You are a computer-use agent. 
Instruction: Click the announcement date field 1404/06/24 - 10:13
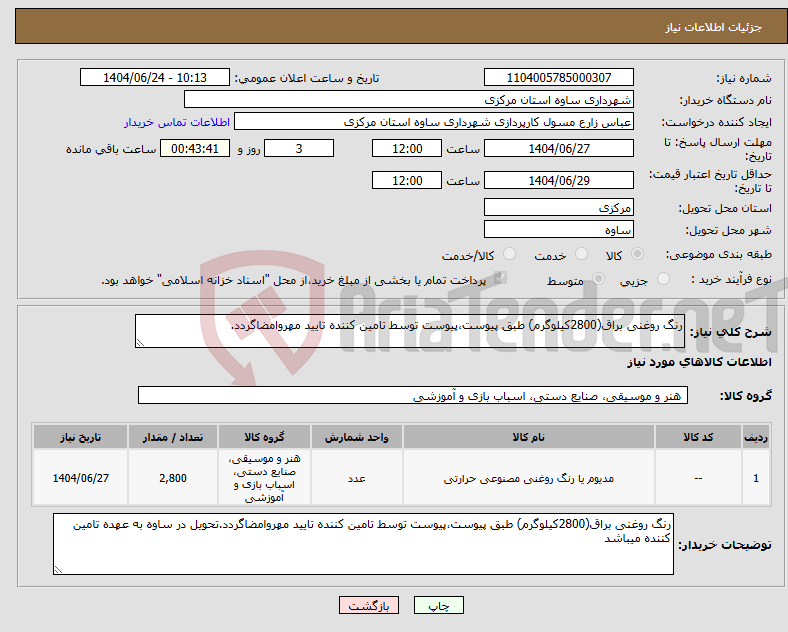(155, 77)
